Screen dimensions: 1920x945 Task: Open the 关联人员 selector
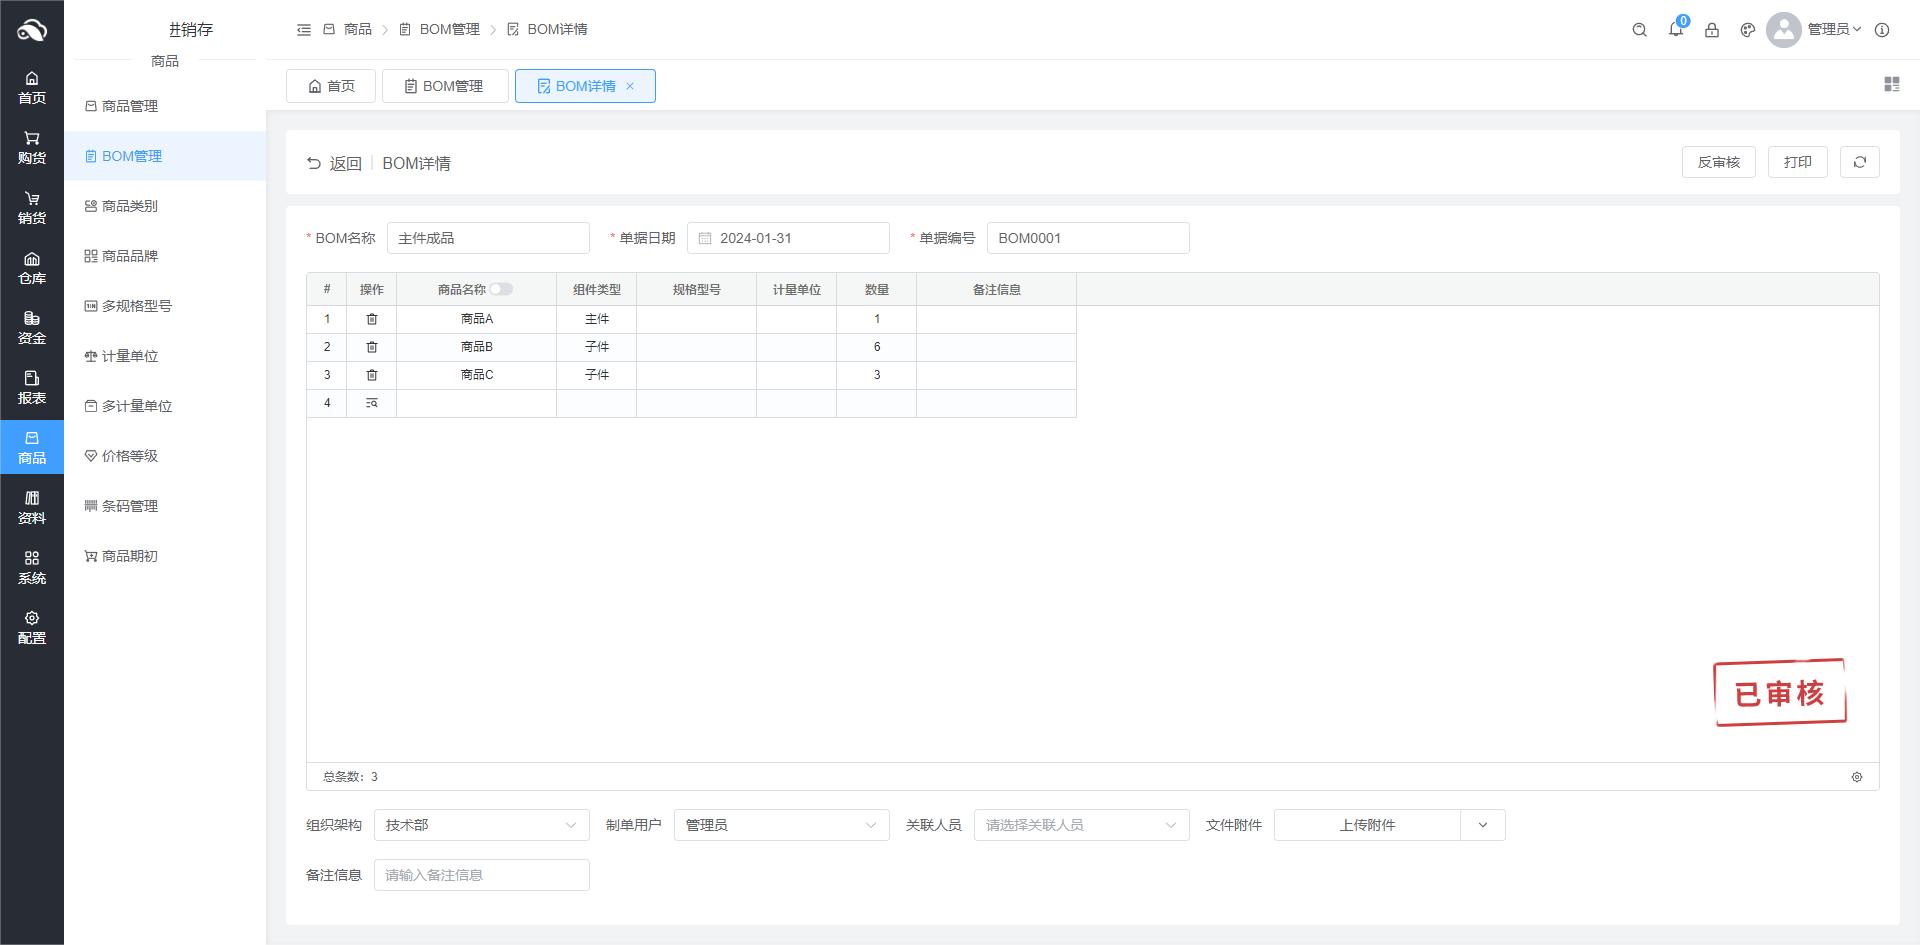[1081, 825]
